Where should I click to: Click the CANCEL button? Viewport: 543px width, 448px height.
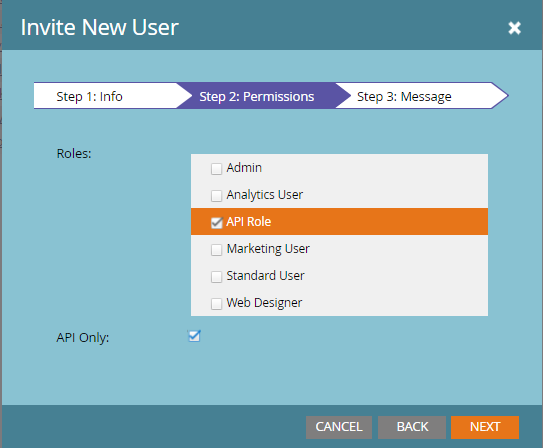click(339, 427)
